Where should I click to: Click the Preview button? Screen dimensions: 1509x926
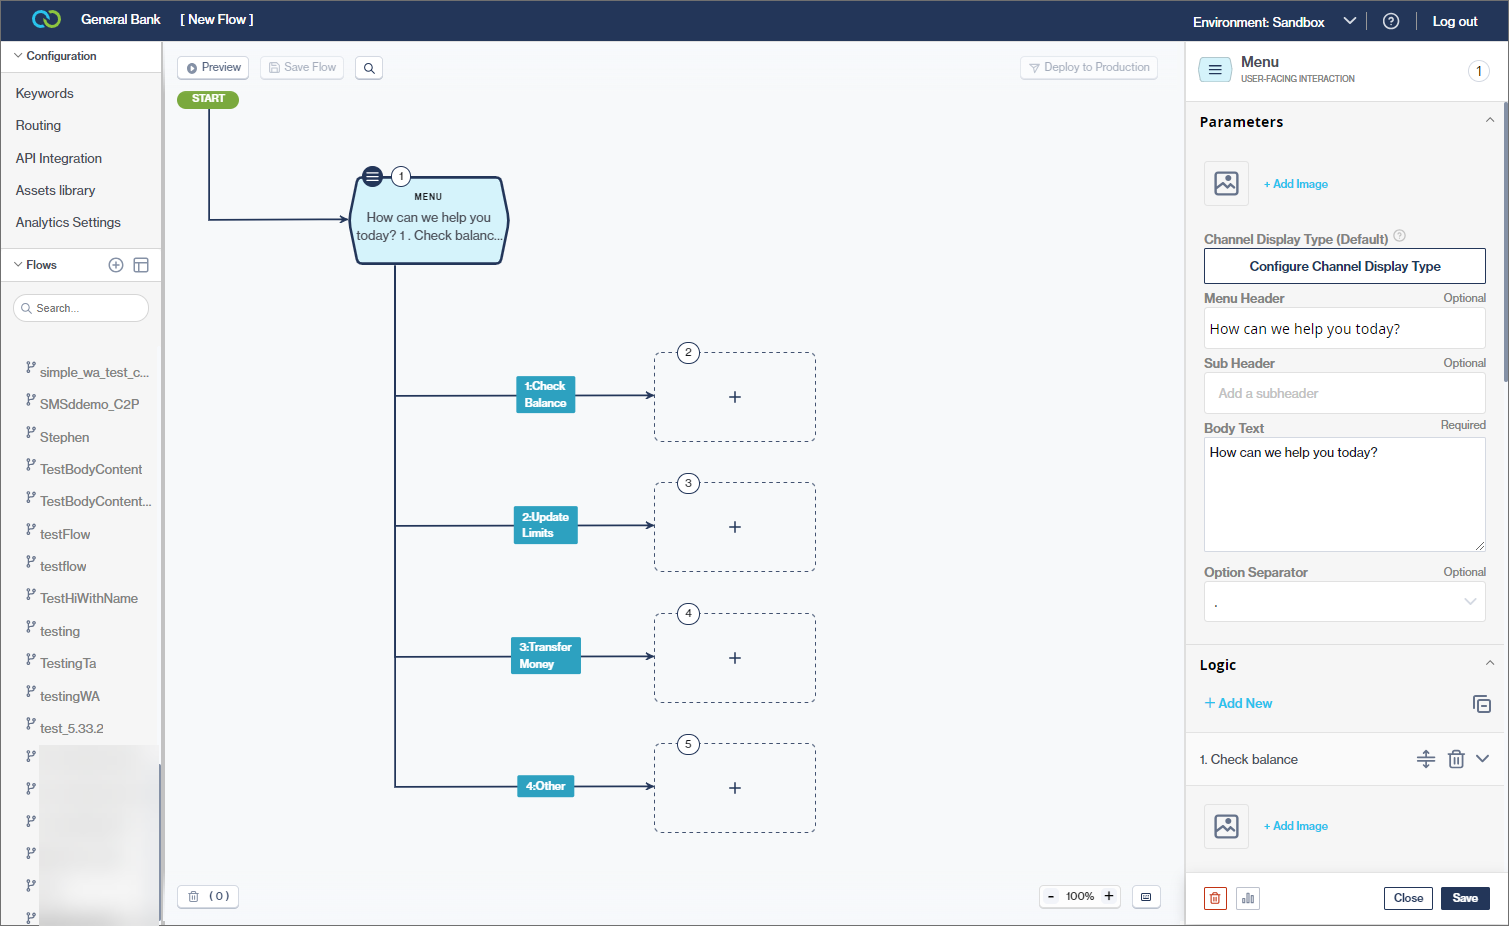tap(212, 67)
